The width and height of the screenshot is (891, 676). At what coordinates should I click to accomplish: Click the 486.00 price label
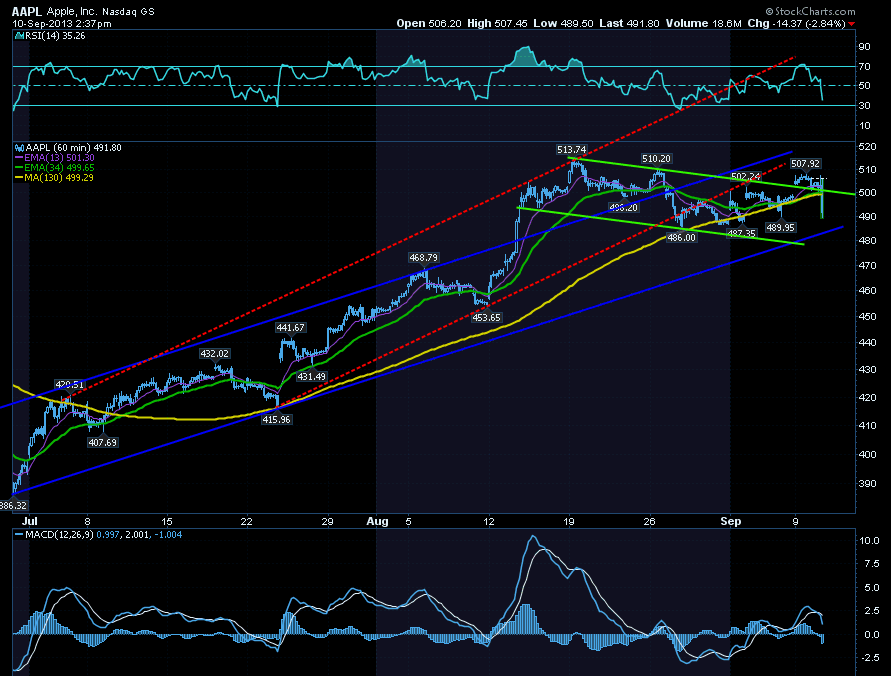pos(681,237)
